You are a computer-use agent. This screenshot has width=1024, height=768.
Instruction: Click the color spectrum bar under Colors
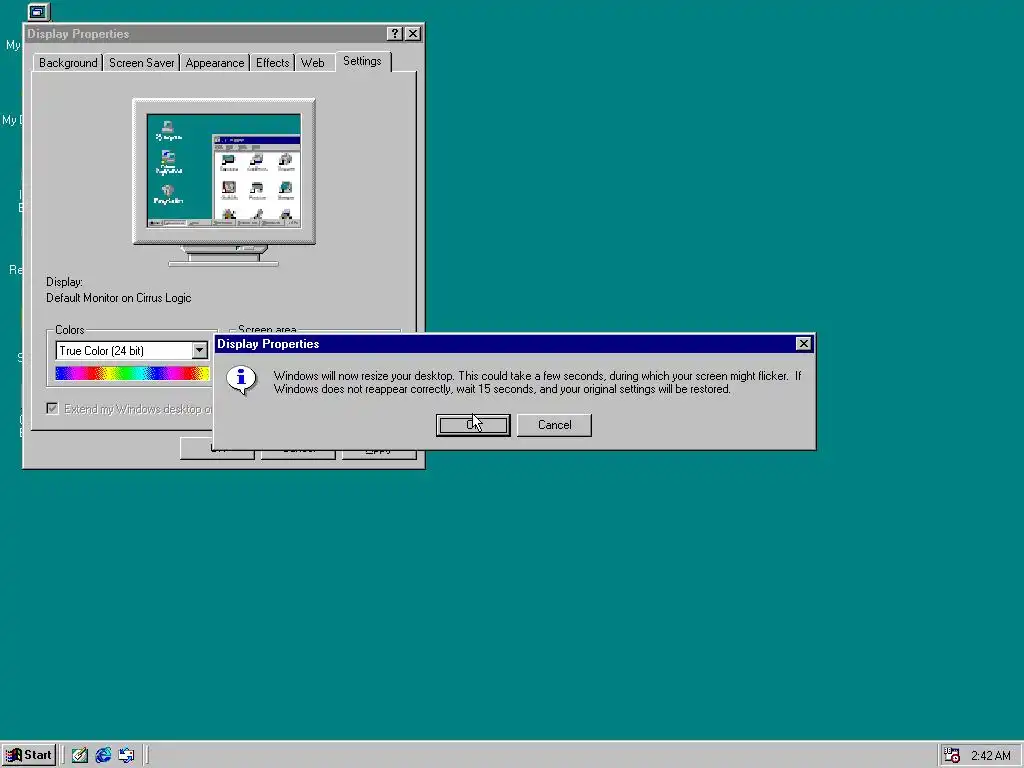(133, 373)
